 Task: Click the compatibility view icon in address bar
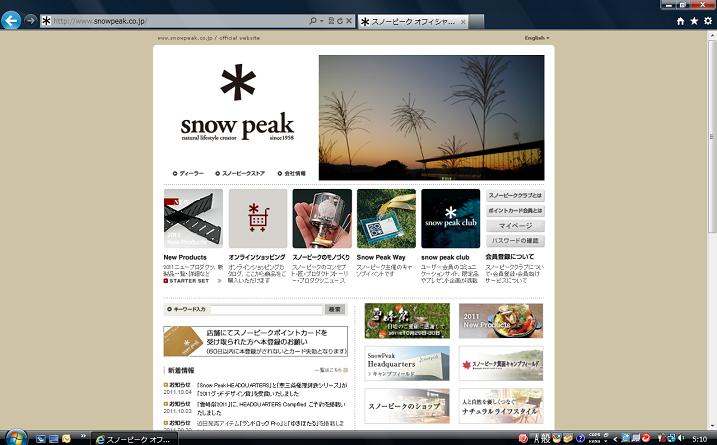coord(331,21)
